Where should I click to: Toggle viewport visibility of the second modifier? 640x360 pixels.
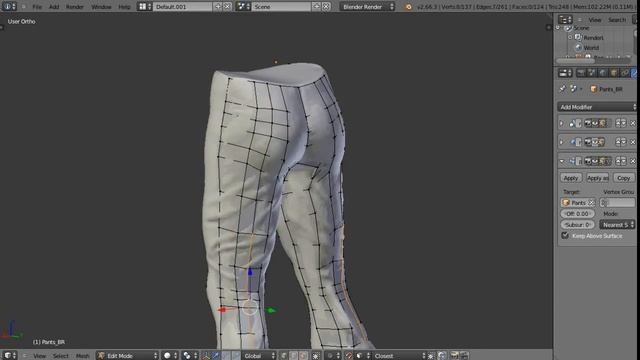coord(595,142)
